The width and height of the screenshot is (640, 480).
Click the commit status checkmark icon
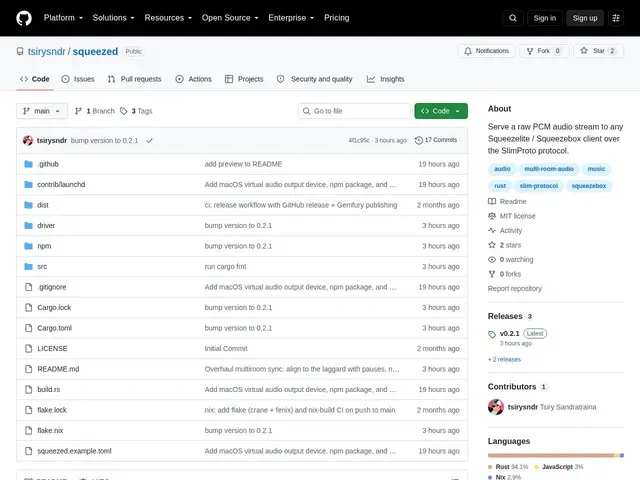tap(149, 140)
